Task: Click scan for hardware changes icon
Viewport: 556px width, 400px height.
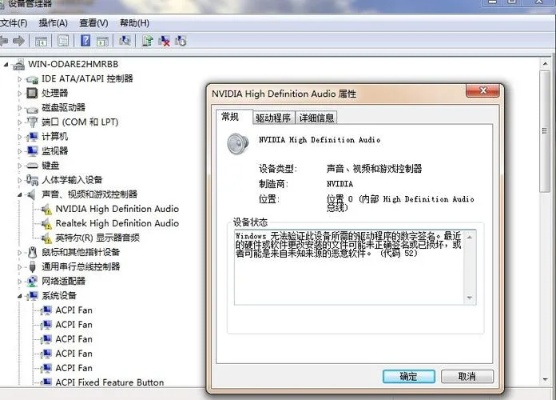Action: [x=124, y=41]
